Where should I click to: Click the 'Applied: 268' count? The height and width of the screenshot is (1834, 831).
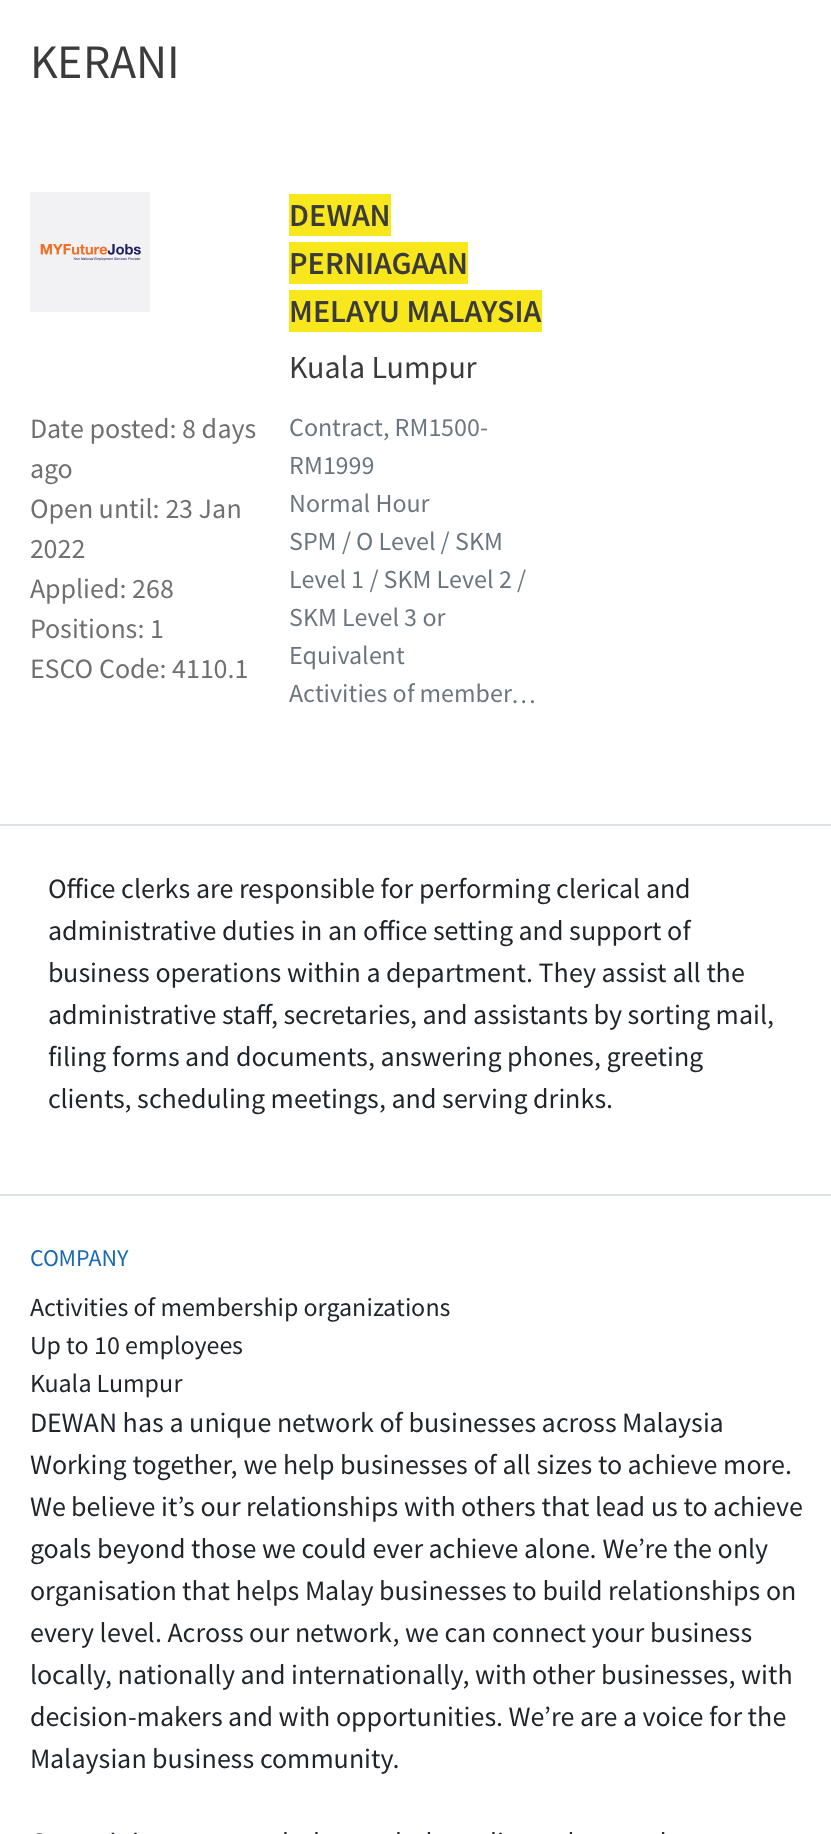(x=102, y=588)
